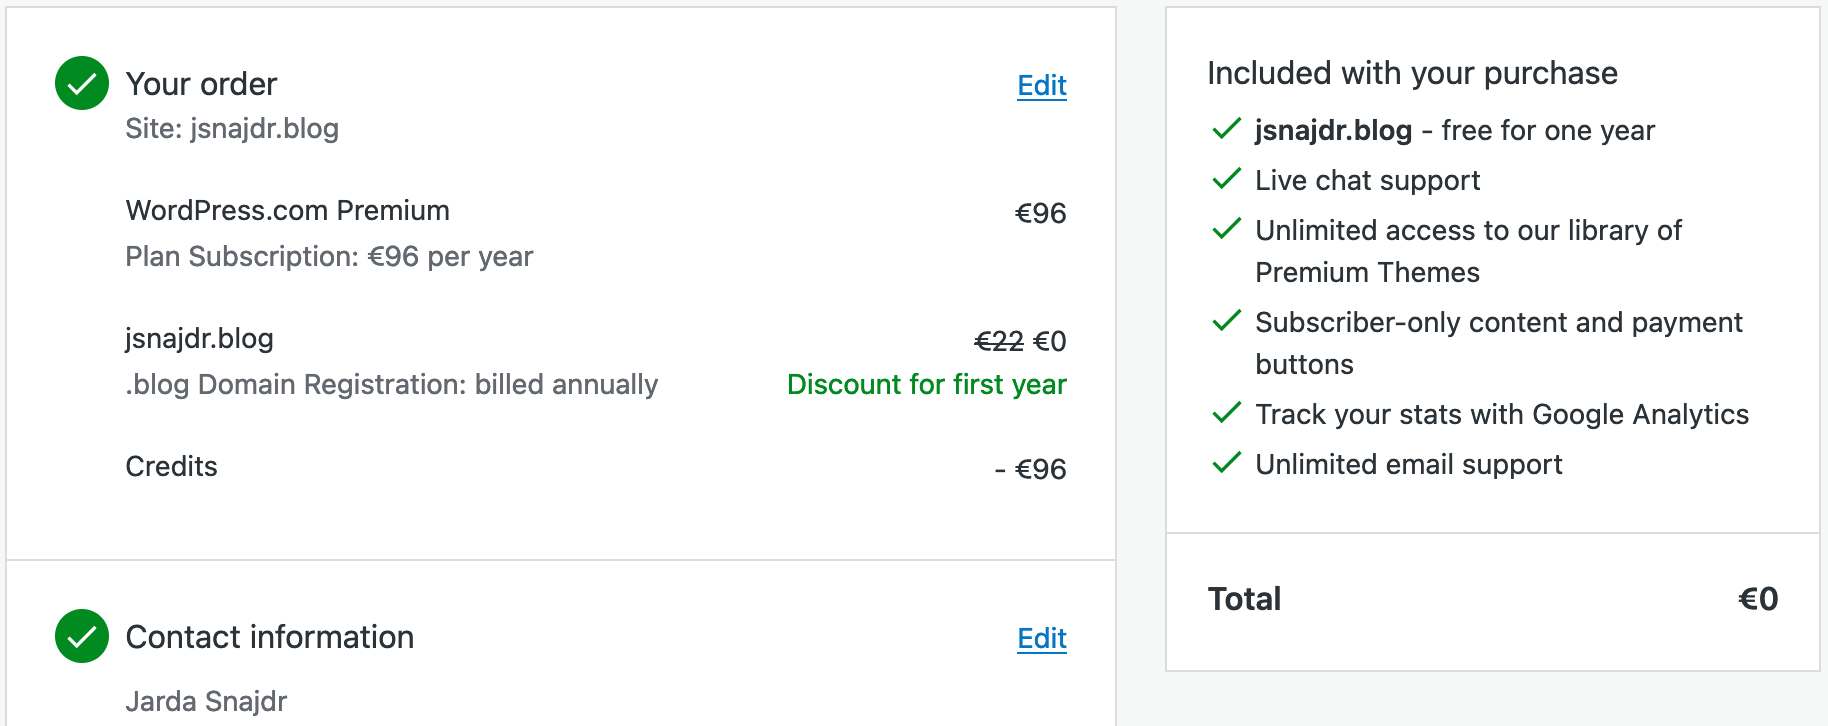Click the checkmark next to jsnajdr.blog free year
The height and width of the screenshot is (726, 1828).
1227,129
